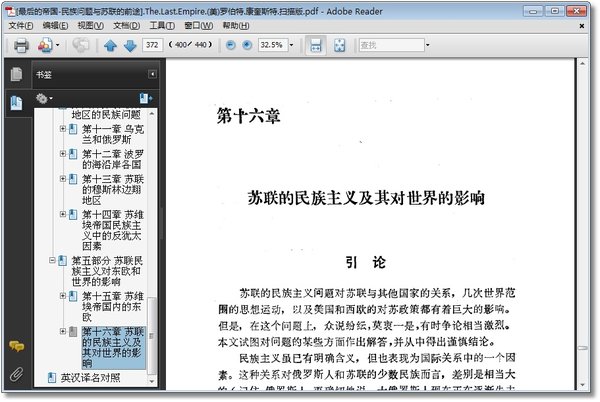Go to next page with down arrow

coord(130,46)
